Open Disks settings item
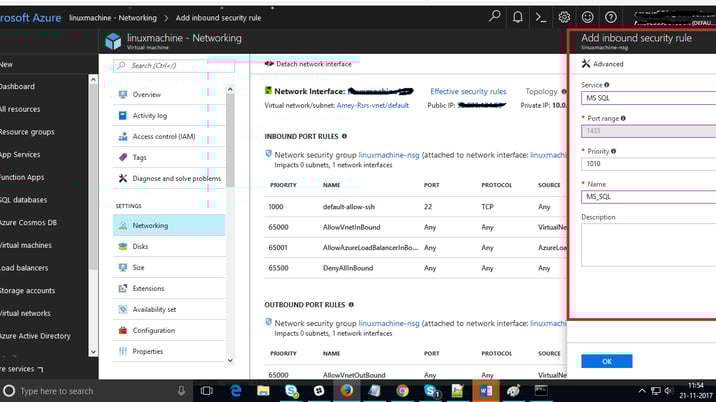This screenshot has width=716, height=402. click(169, 246)
